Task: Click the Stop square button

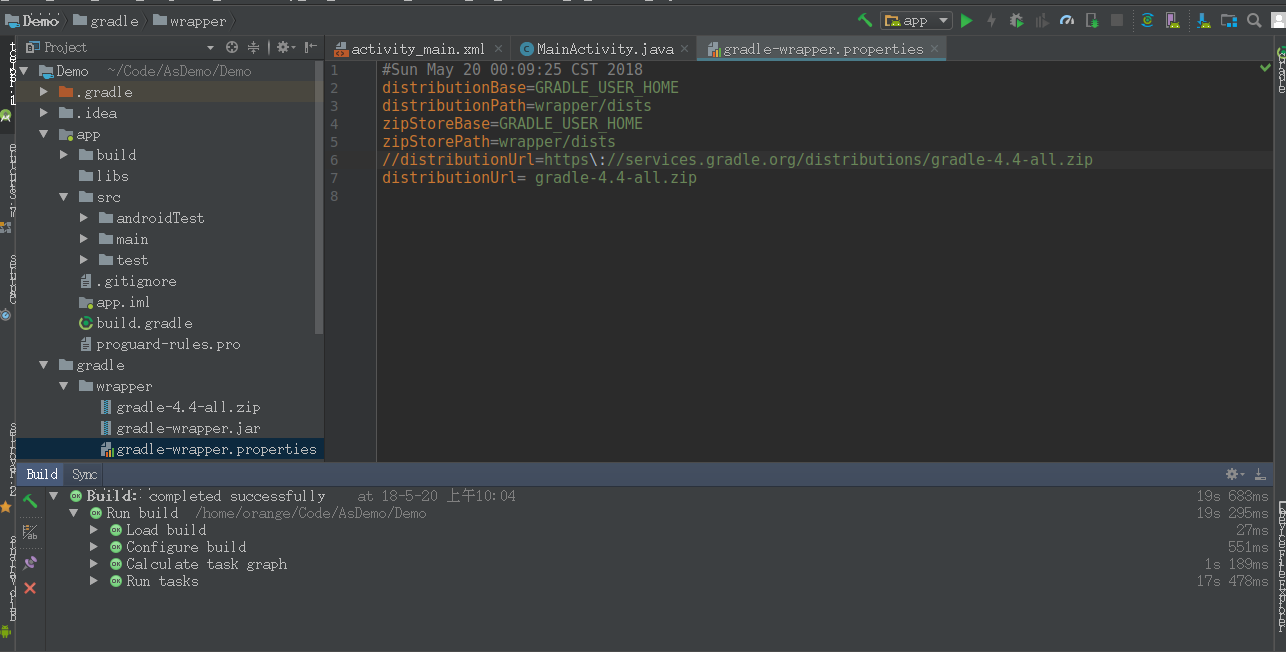Action: pos(1117,20)
